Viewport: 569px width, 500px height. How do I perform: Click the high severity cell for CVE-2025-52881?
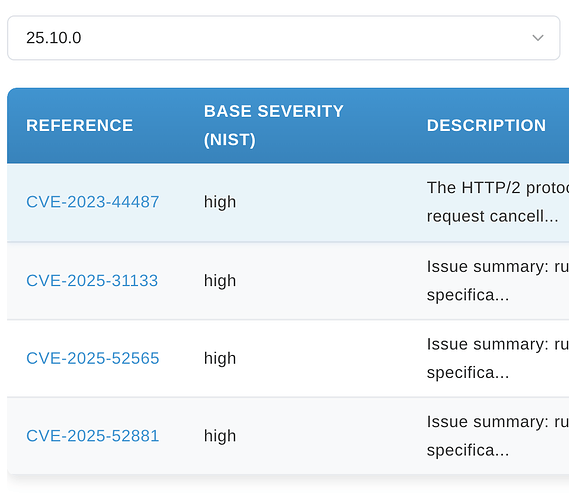click(220, 436)
